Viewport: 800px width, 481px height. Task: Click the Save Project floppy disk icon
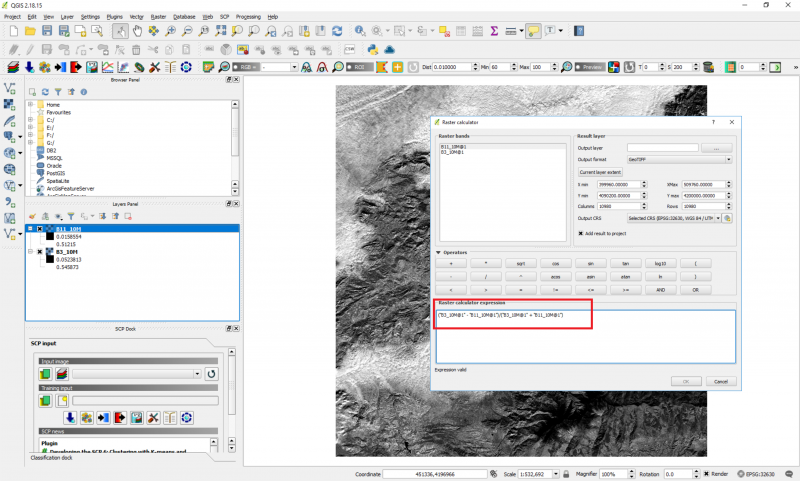[x=47, y=32]
